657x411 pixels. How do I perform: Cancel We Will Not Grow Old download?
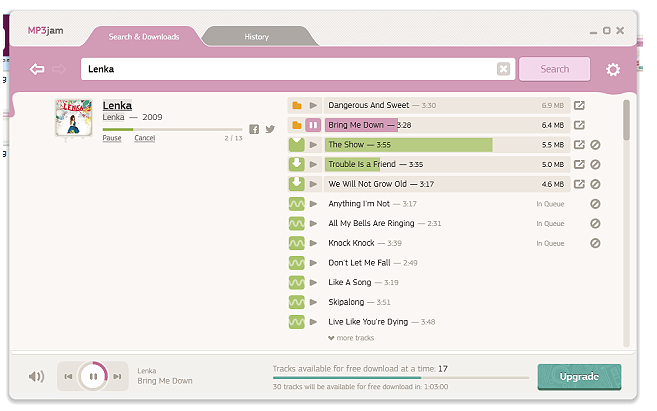[x=595, y=184]
